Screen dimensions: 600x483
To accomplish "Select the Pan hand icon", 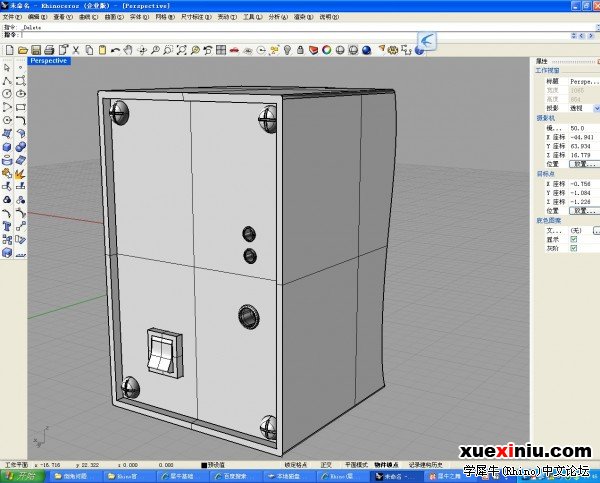I will [128, 50].
